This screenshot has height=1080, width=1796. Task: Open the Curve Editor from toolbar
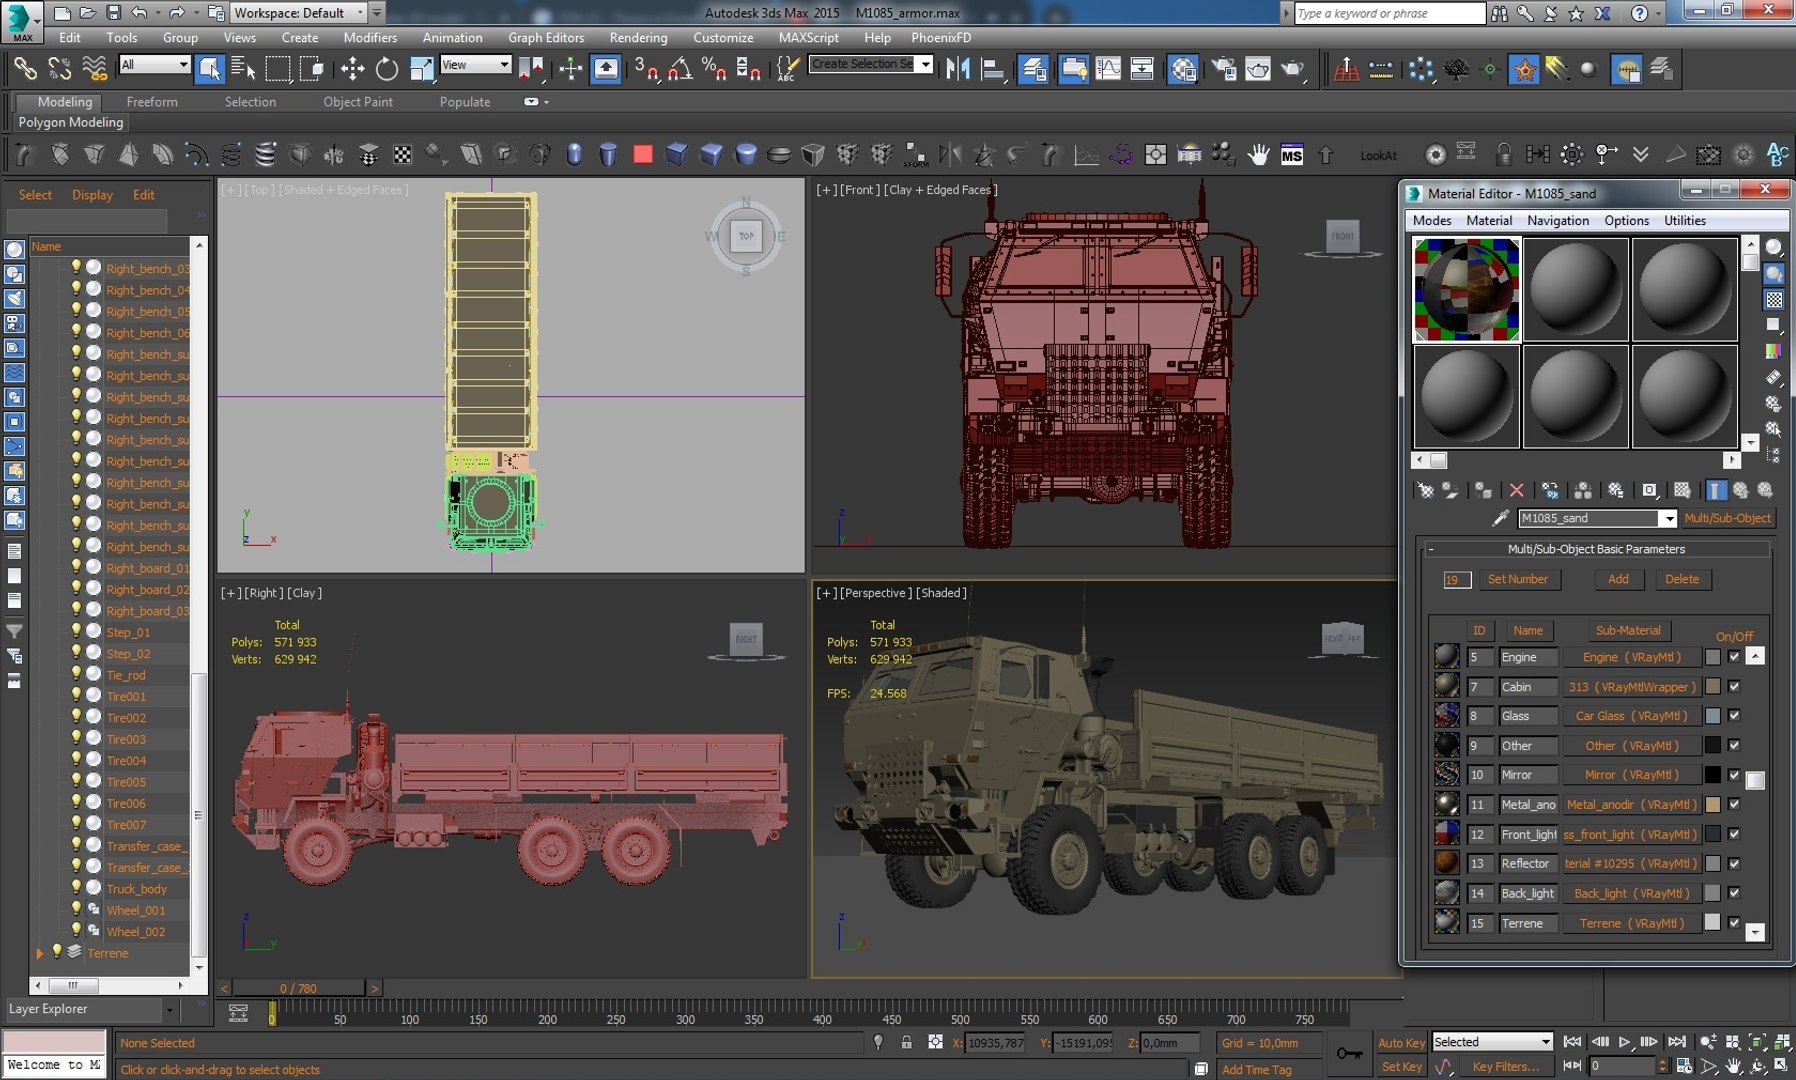(1108, 69)
